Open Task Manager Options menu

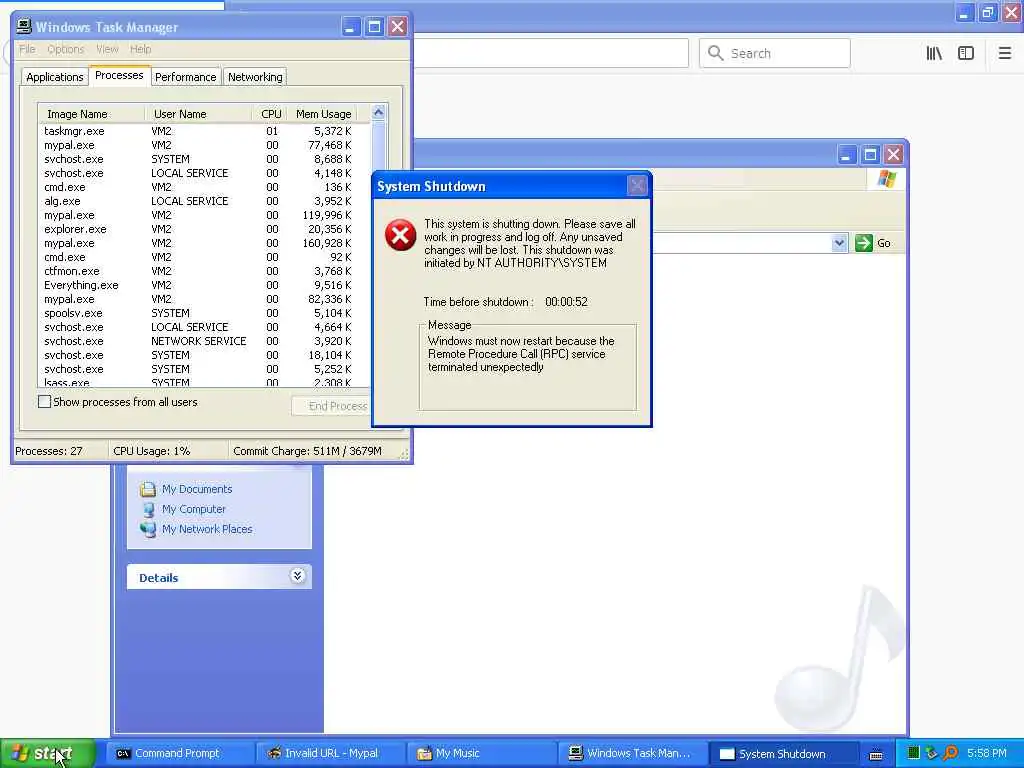[x=65, y=49]
